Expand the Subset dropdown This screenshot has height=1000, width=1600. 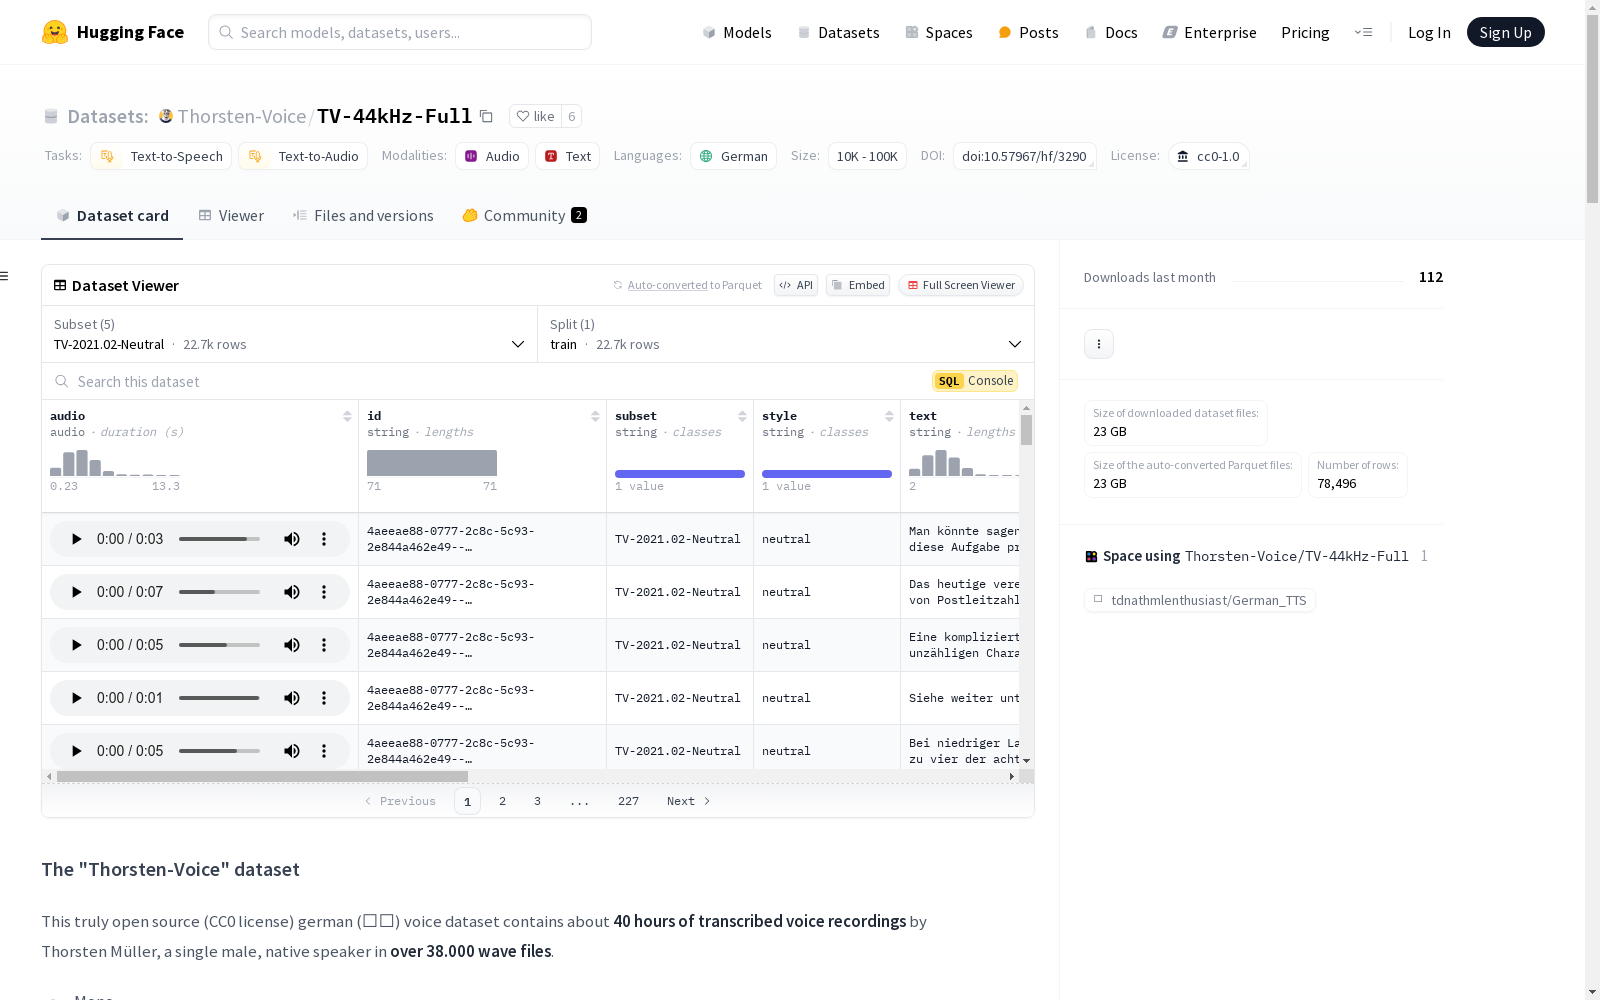point(290,334)
